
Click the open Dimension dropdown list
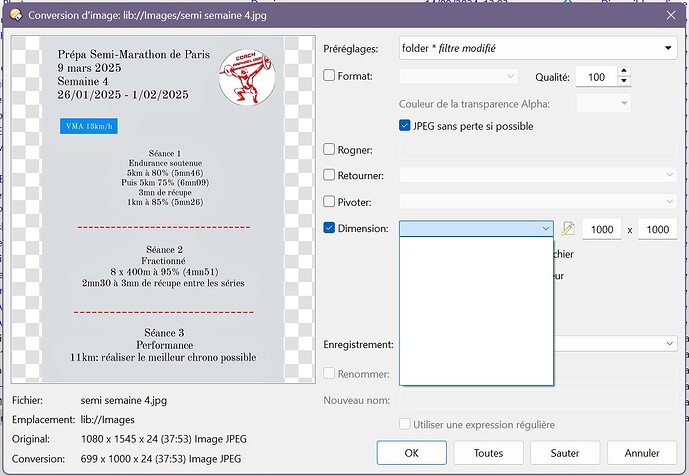(x=476, y=311)
